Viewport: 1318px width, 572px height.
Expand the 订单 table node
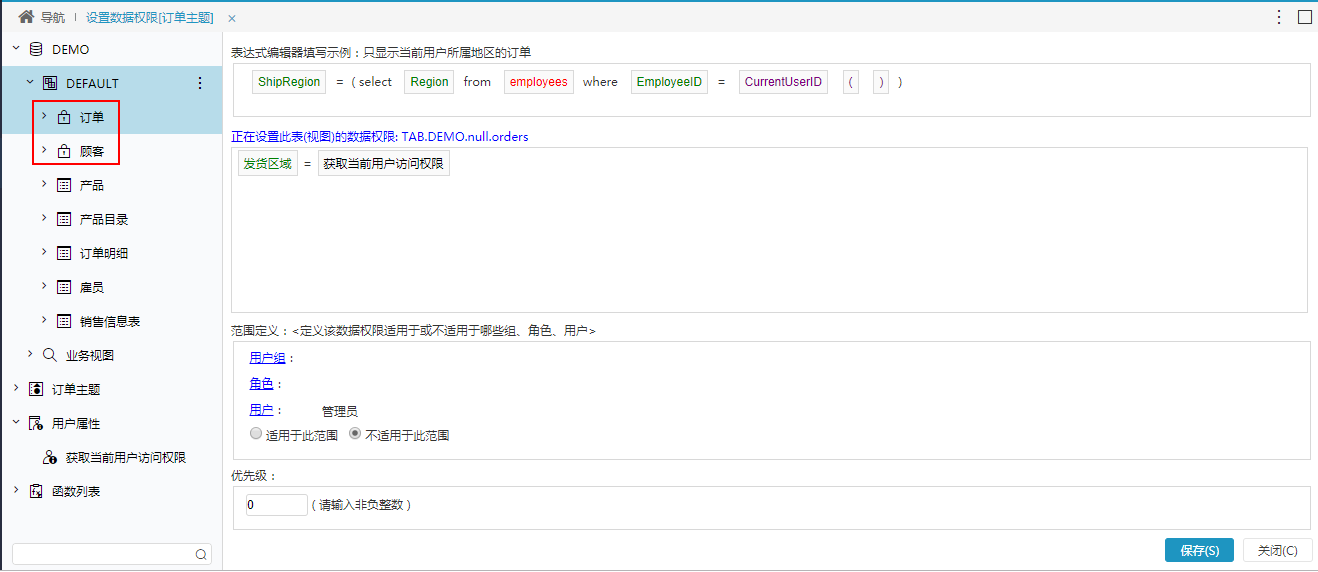click(44, 117)
